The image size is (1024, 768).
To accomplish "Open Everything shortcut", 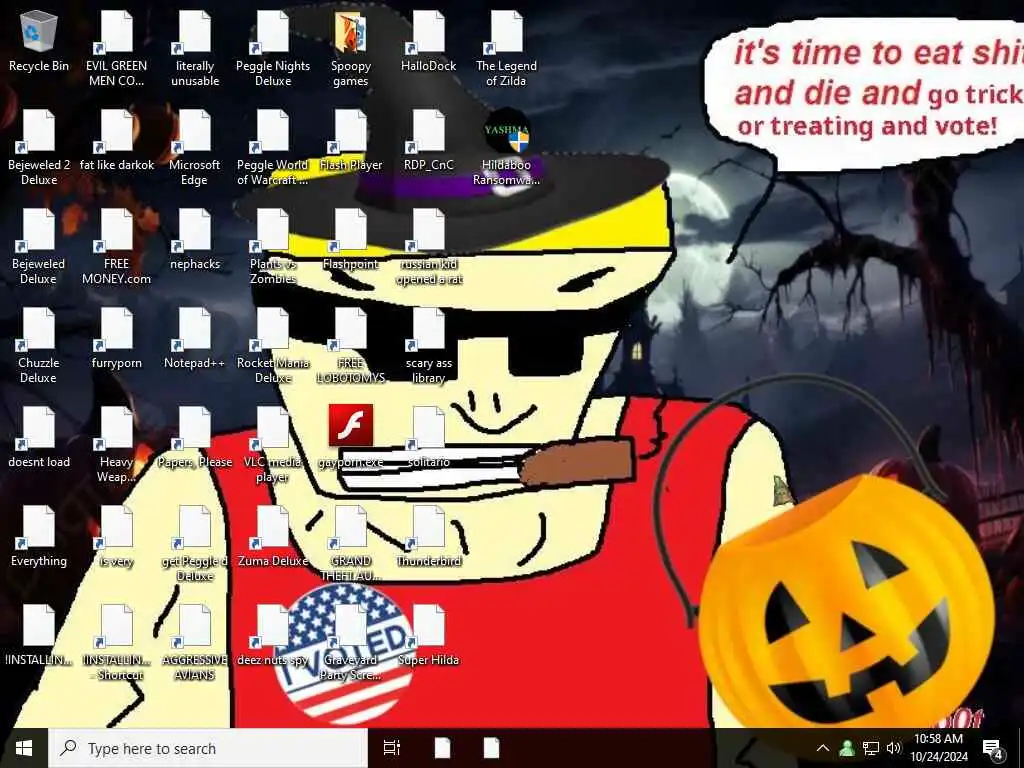I will click(39, 537).
